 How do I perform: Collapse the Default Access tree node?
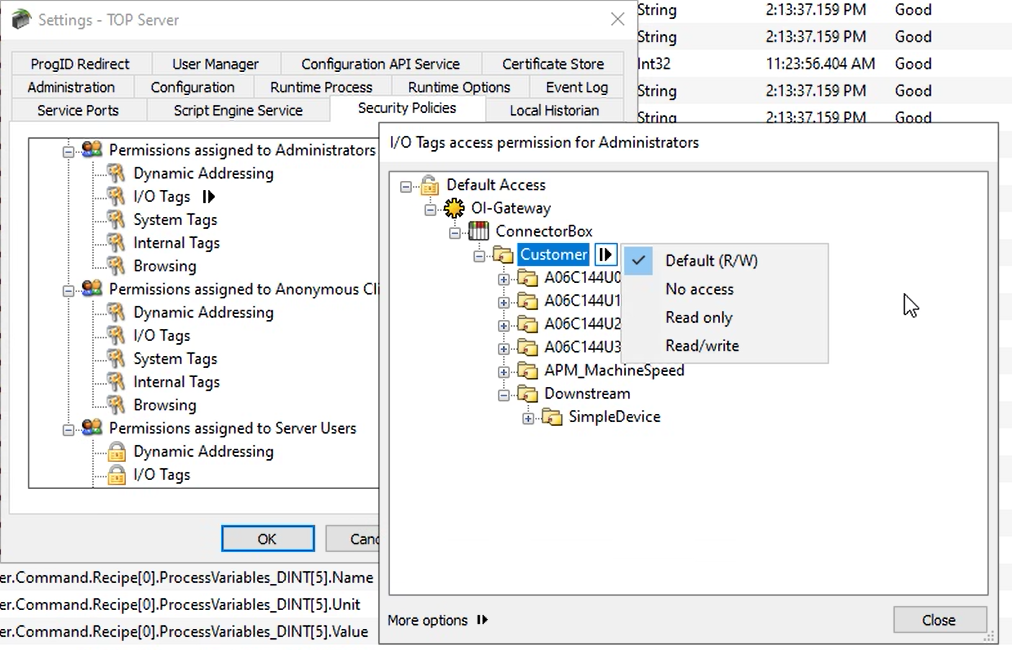pos(405,186)
